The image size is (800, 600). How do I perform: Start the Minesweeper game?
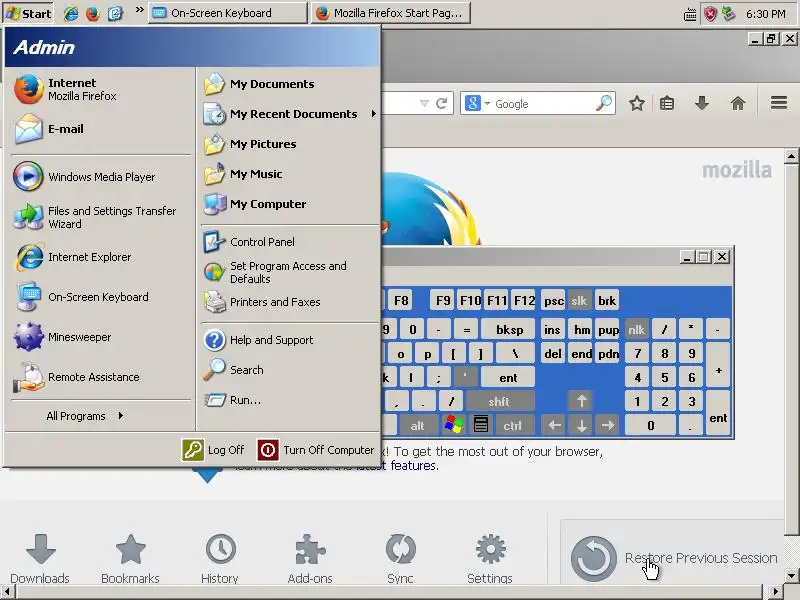(101, 337)
